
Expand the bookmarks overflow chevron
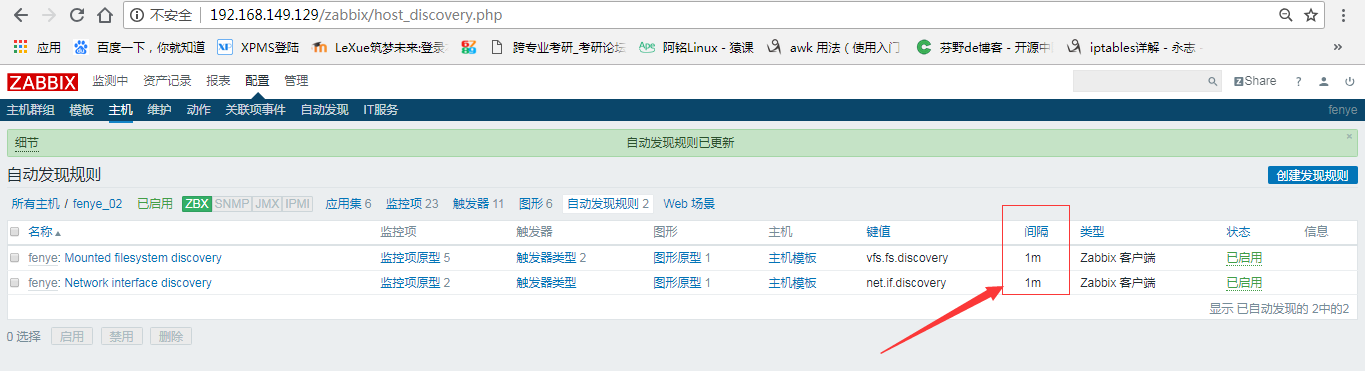coord(1338,47)
